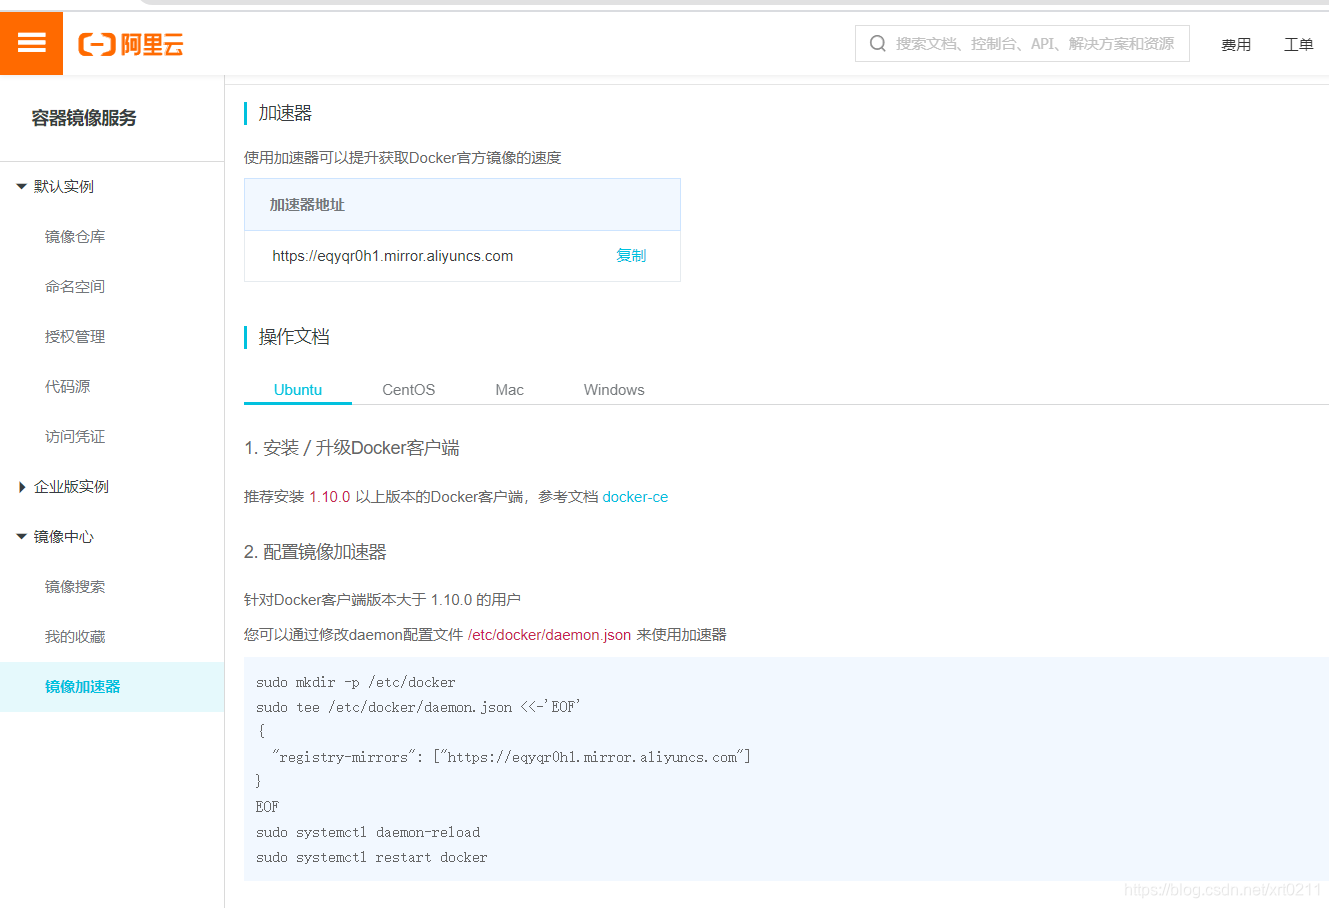Open the docker-ce documentation link
Viewport: 1329px width, 908px height.
(x=635, y=497)
